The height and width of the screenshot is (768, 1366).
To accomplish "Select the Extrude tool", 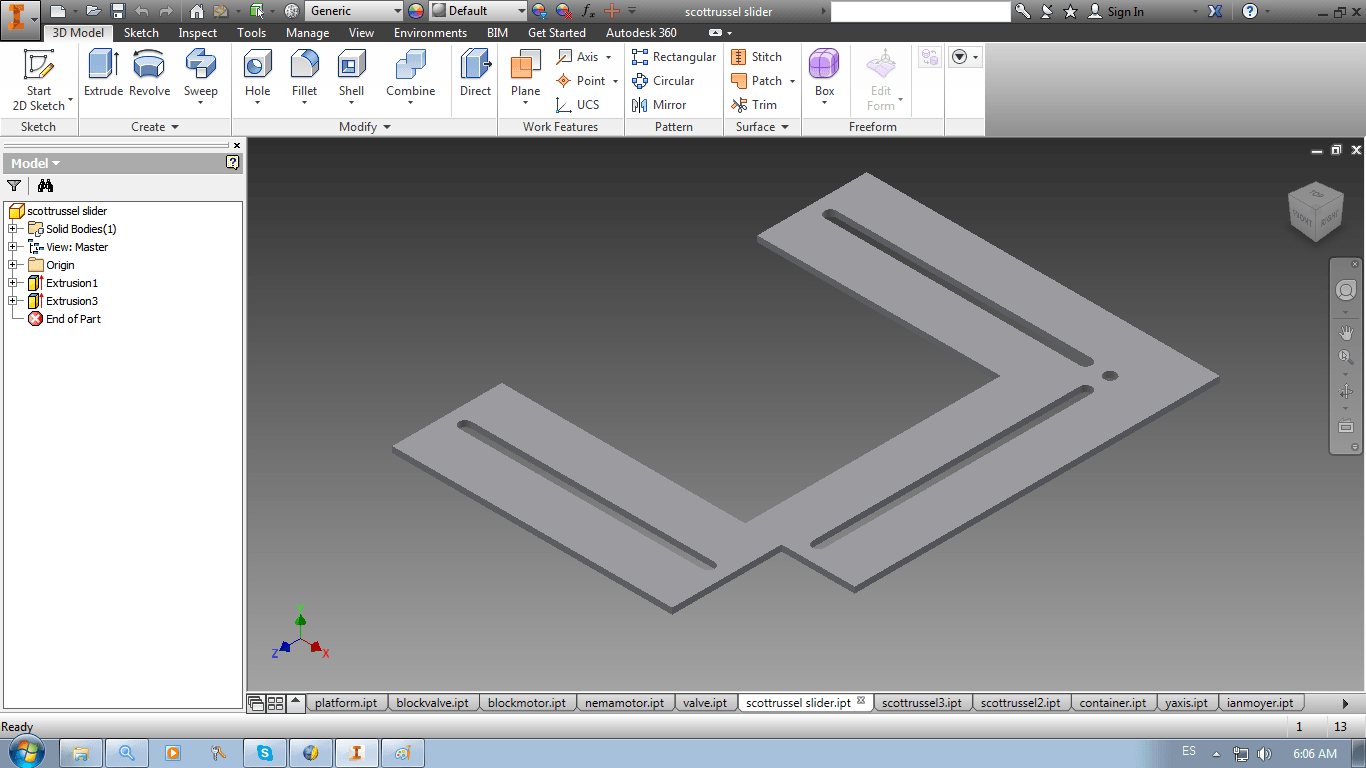I will 103,74.
